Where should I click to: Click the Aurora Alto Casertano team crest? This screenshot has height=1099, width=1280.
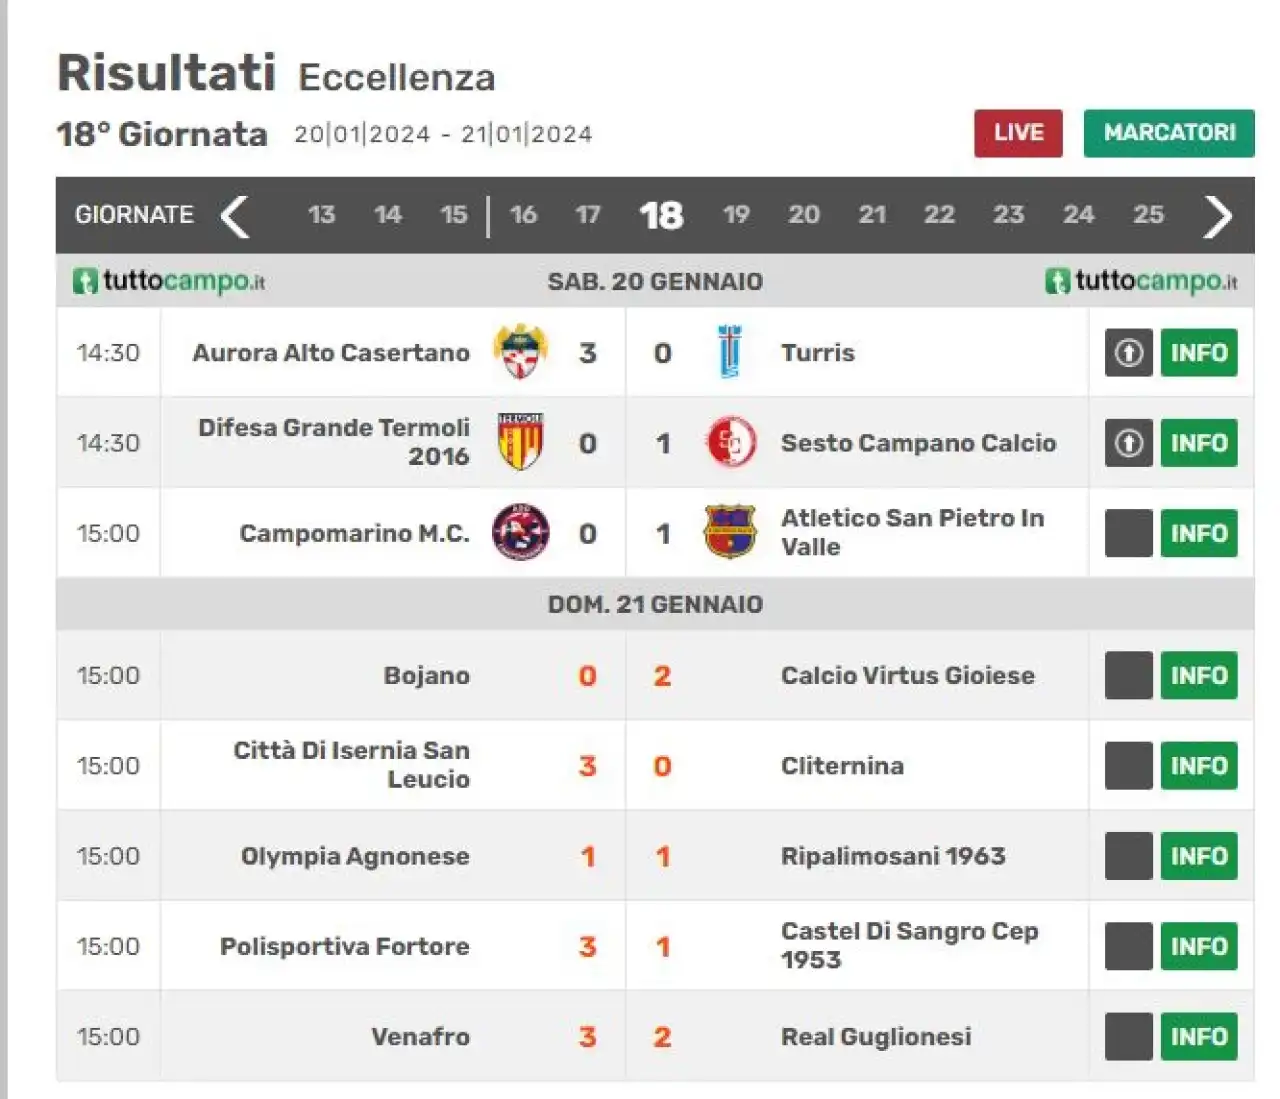point(521,352)
